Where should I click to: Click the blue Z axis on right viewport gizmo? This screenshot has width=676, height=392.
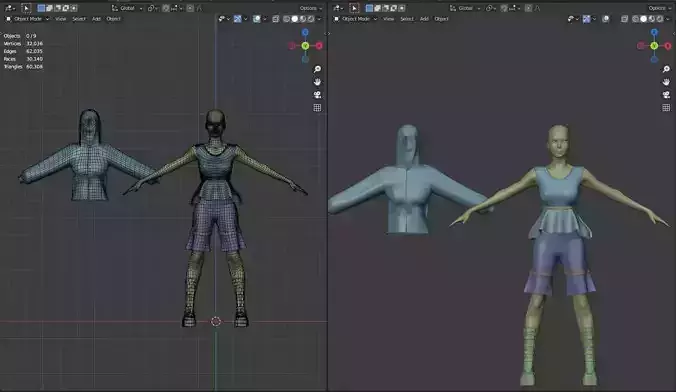pos(654,32)
